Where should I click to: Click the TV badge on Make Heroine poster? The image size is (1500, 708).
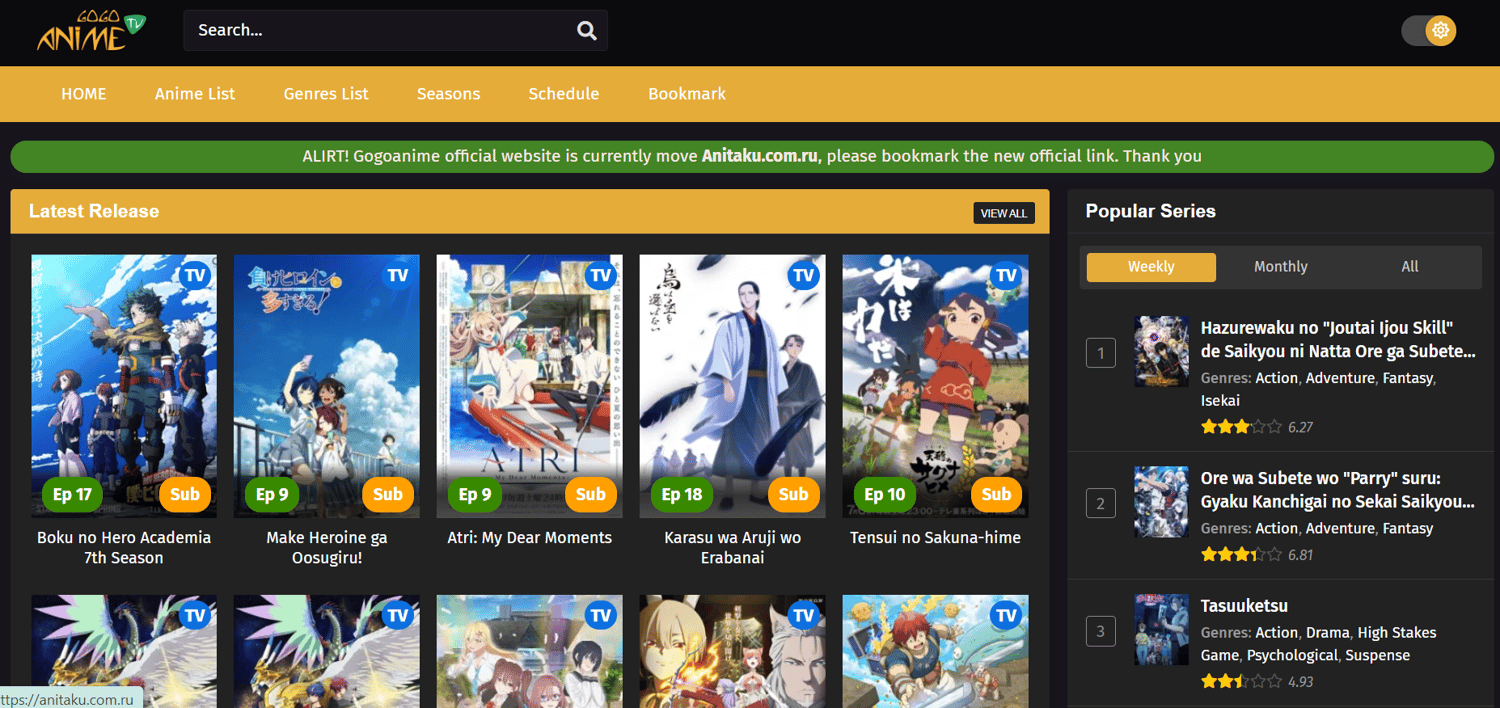398,276
